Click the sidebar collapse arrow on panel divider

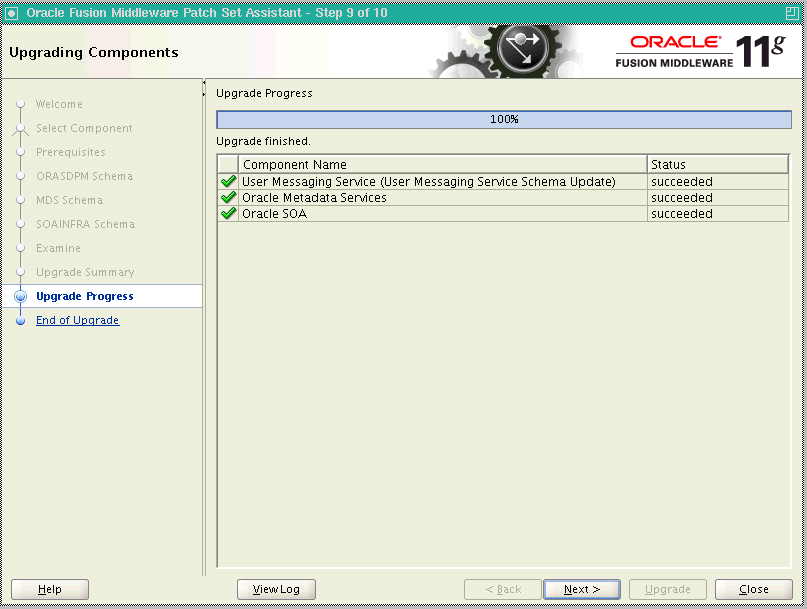click(204, 82)
